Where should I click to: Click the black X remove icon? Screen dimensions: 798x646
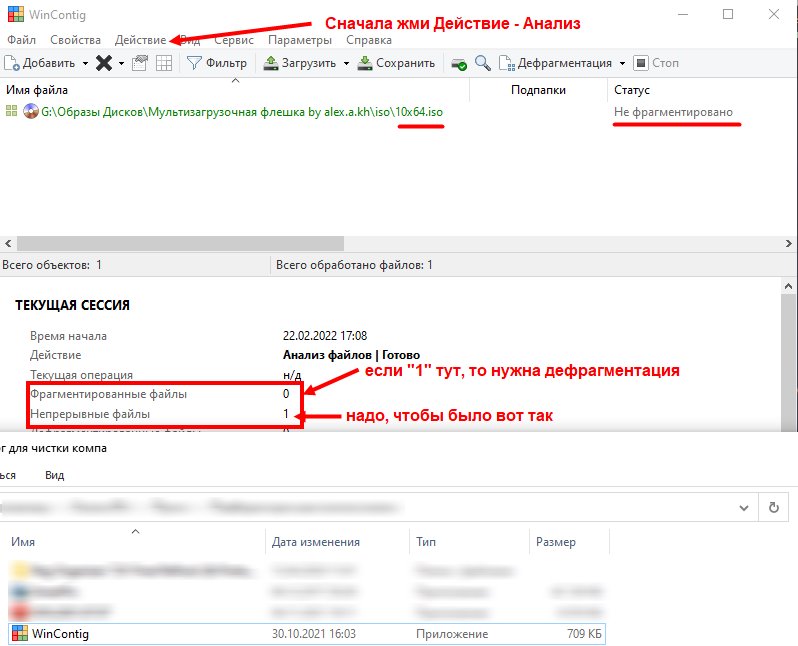pos(103,63)
